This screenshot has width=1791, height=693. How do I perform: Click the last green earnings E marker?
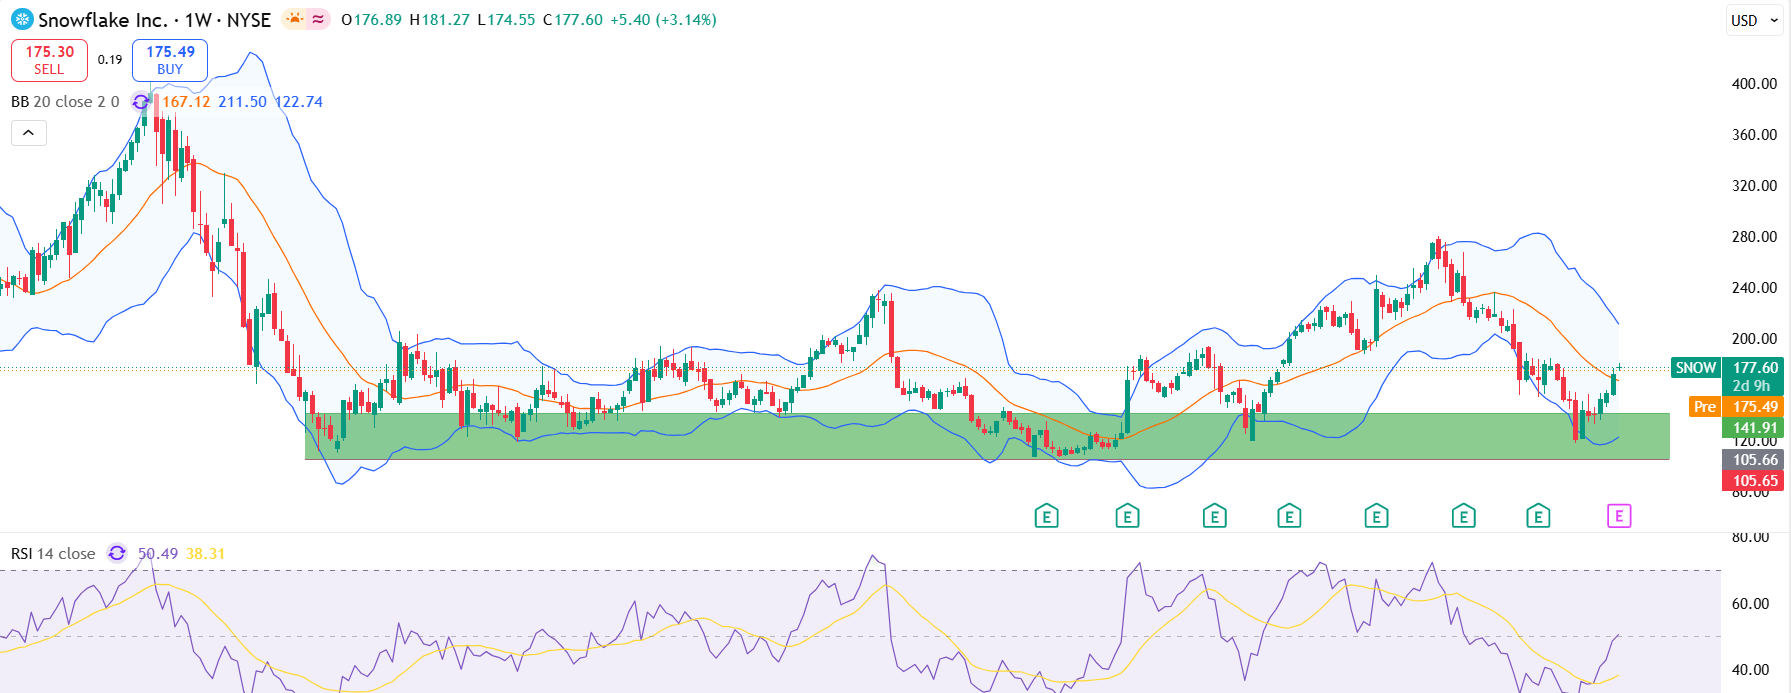point(1538,516)
